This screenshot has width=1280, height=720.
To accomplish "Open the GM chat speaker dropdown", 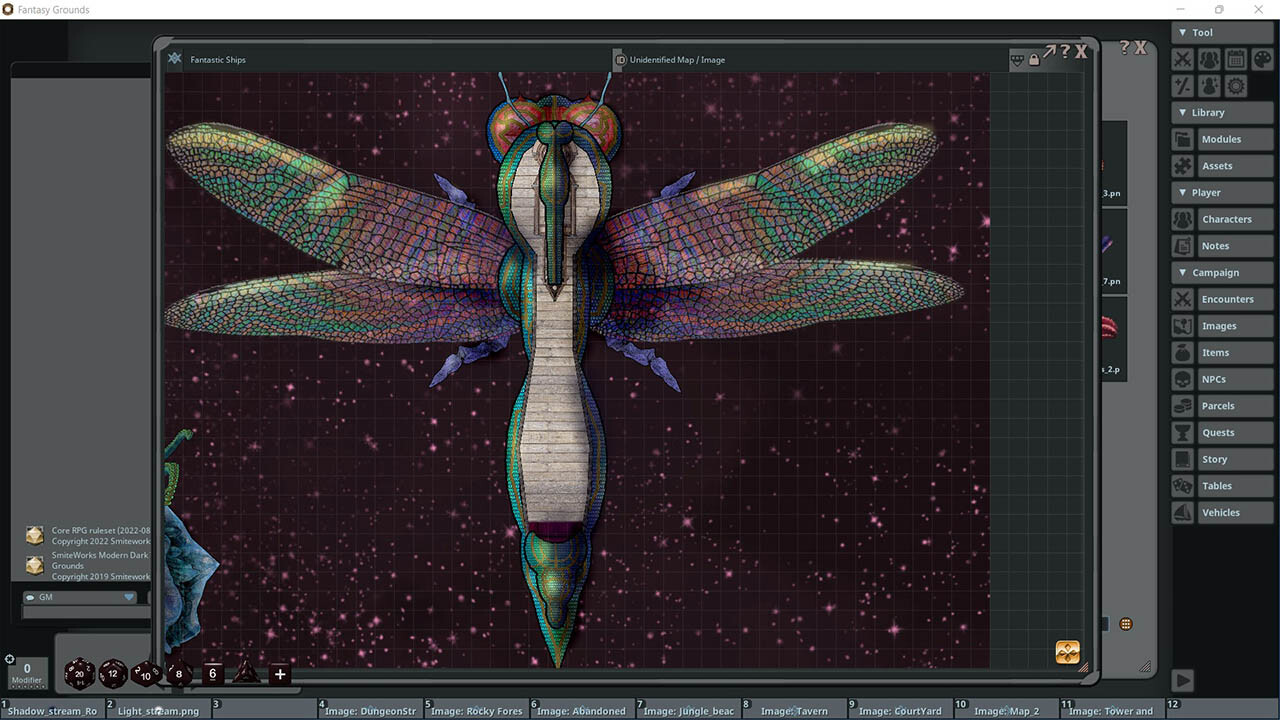I will coord(131,597).
